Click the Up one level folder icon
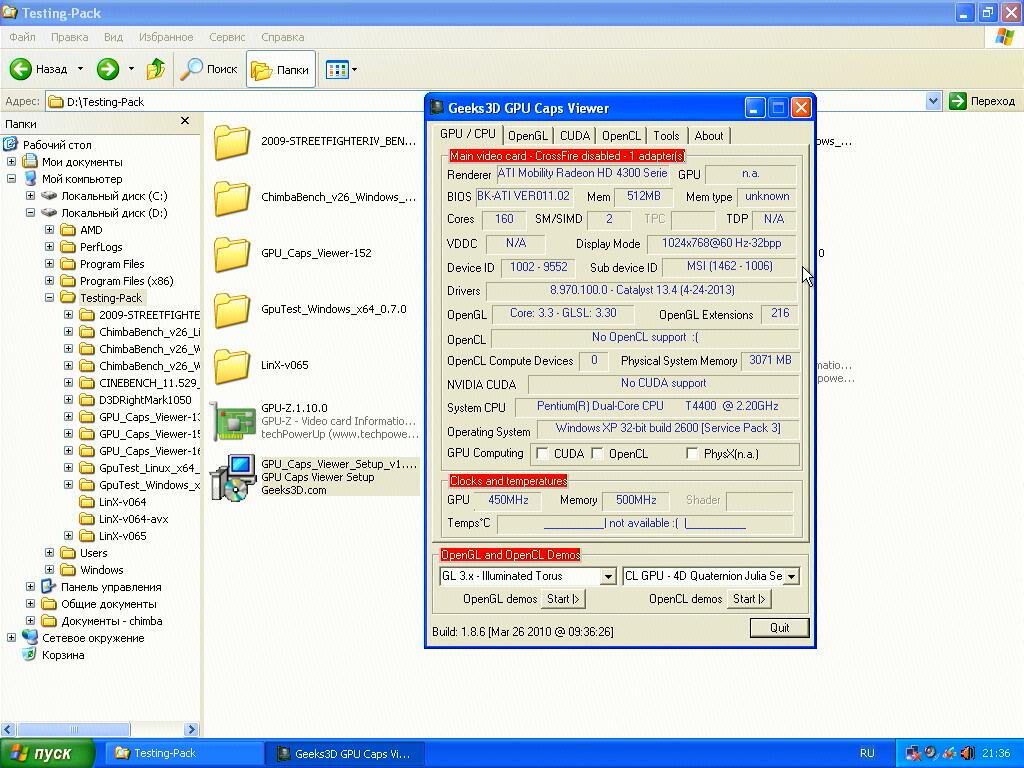1024x768 pixels. (x=156, y=69)
